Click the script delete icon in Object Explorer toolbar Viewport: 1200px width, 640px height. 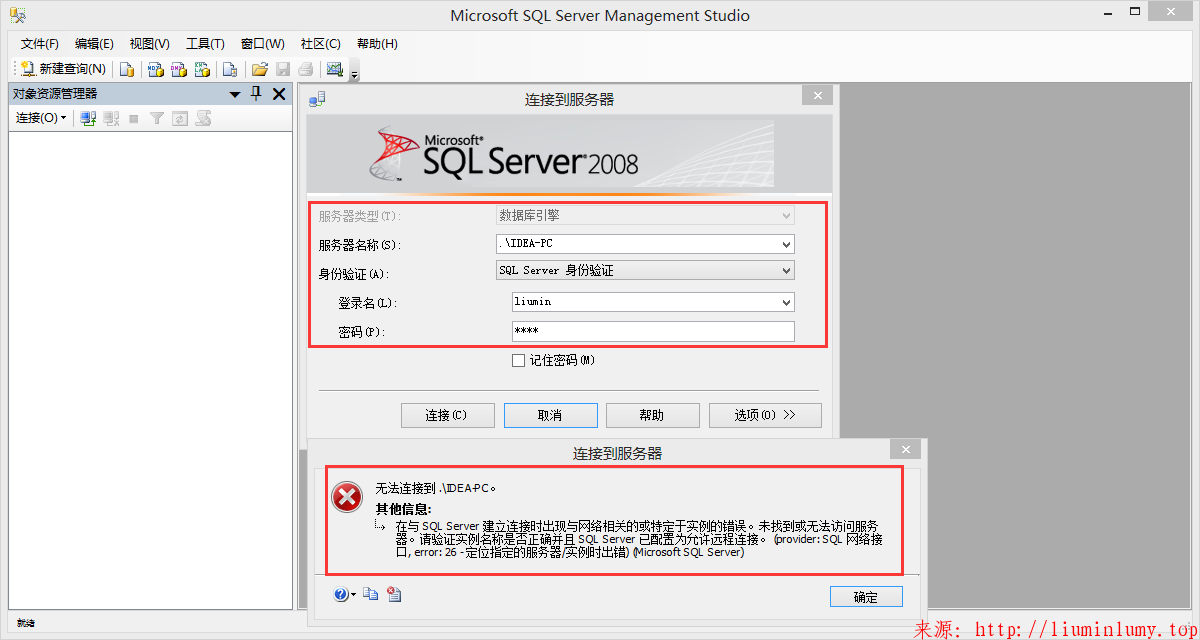[x=203, y=118]
